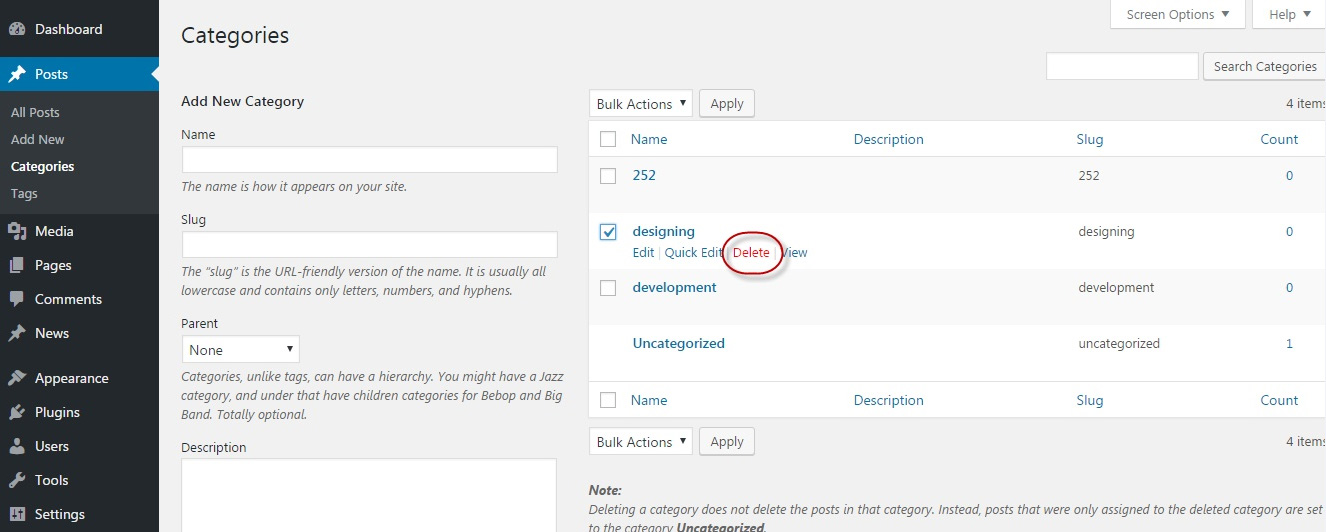Click the Plugins plug icon
The height and width of the screenshot is (532, 1326).
[17, 412]
